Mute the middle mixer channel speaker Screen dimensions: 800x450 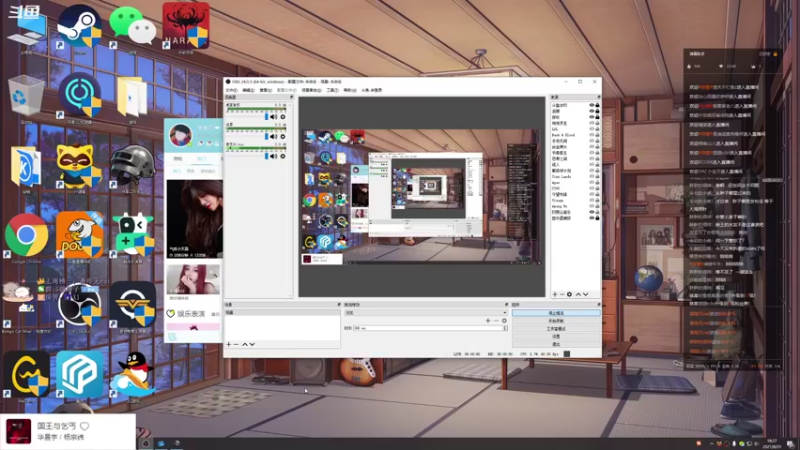(x=274, y=137)
